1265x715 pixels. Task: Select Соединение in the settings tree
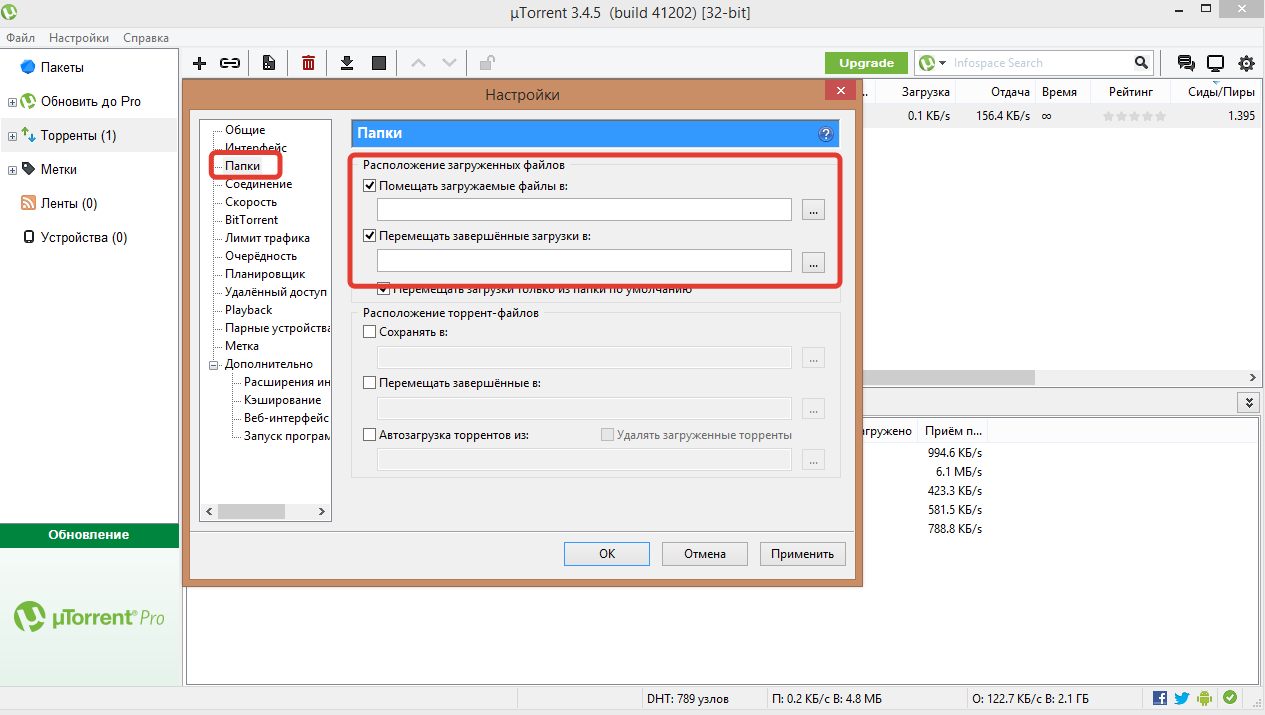[x=259, y=184]
